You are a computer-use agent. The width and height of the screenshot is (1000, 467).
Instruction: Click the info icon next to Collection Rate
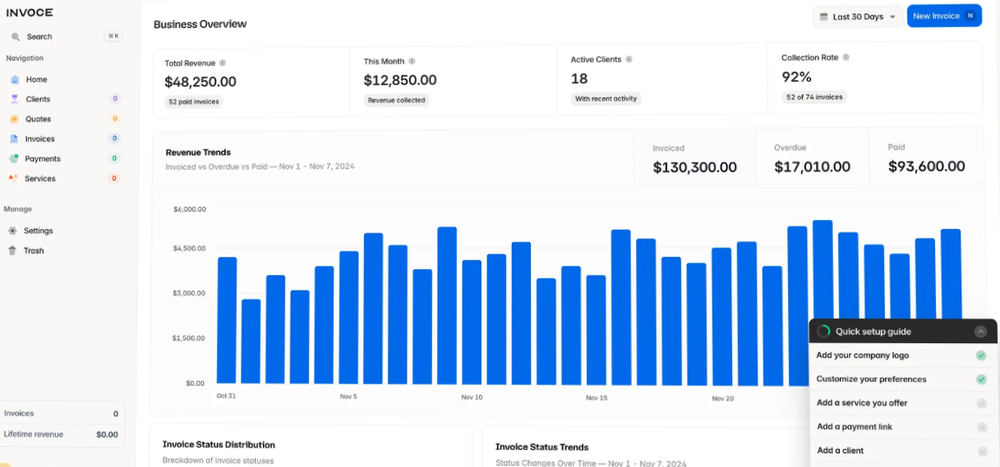(x=846, y=57)
